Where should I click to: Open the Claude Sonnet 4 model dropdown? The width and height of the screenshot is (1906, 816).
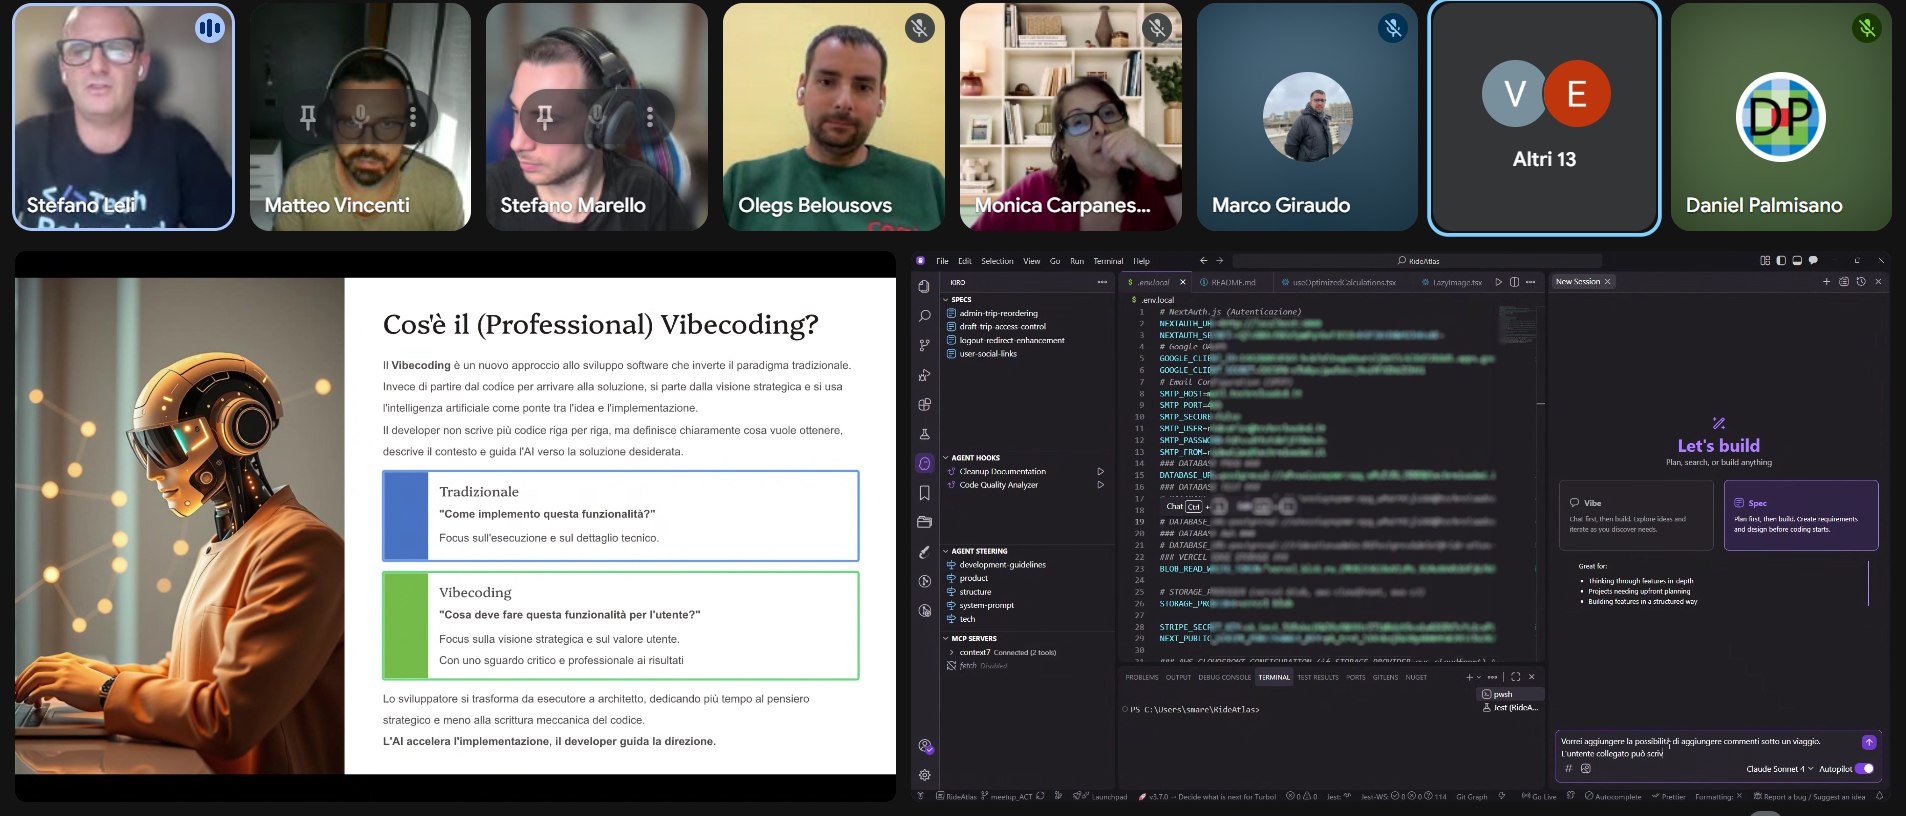click(x=1779, y=769)
